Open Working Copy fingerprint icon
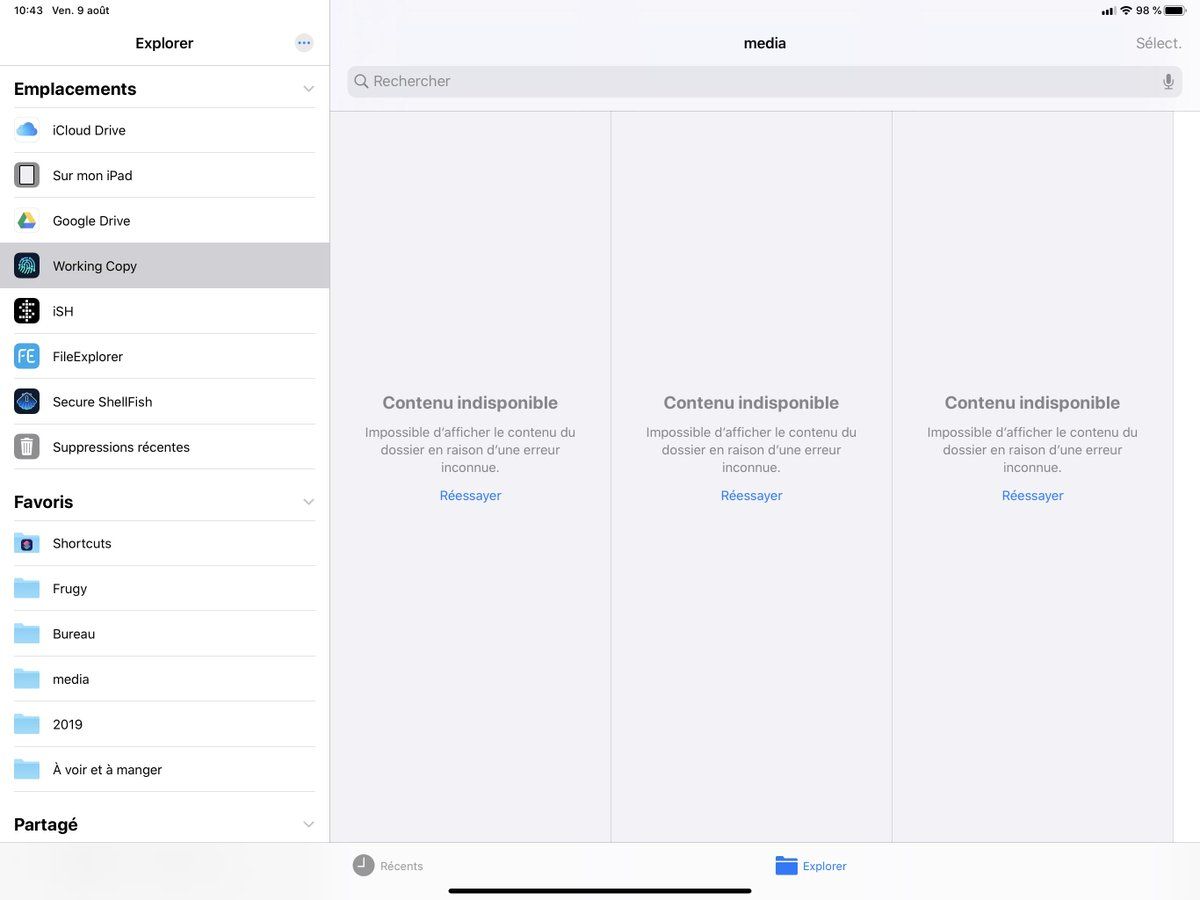This screenshot has height=900, width=1200. (27, 266)
